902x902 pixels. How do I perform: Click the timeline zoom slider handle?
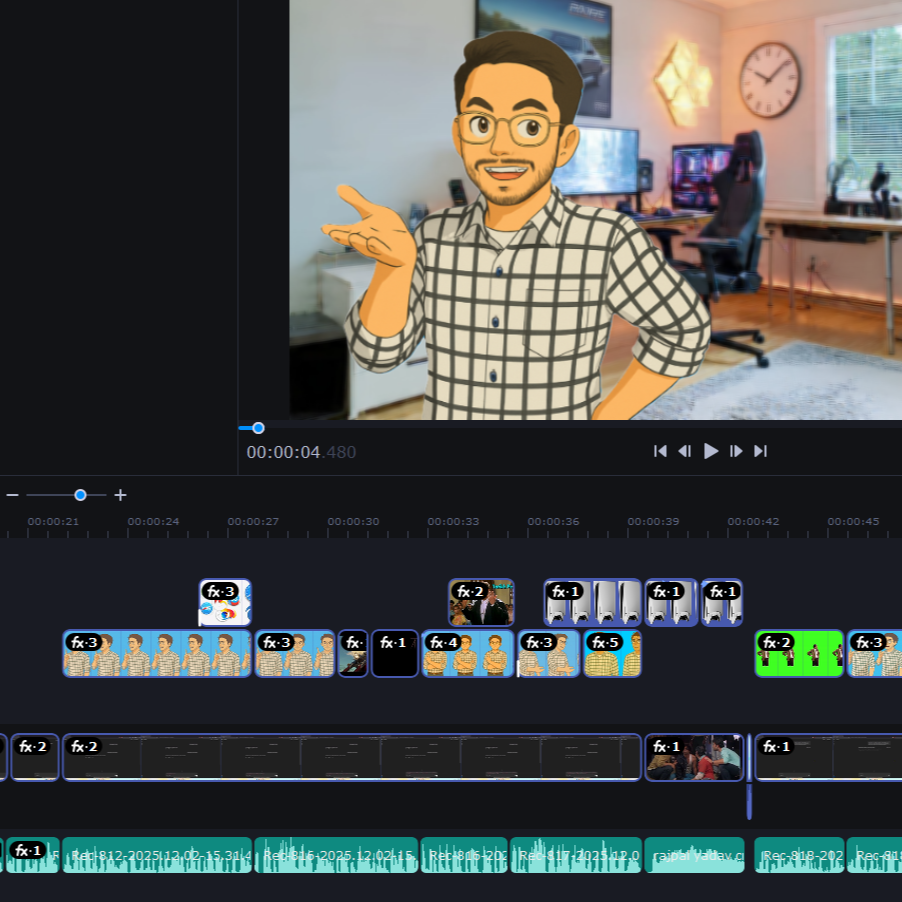pos(81,495)
